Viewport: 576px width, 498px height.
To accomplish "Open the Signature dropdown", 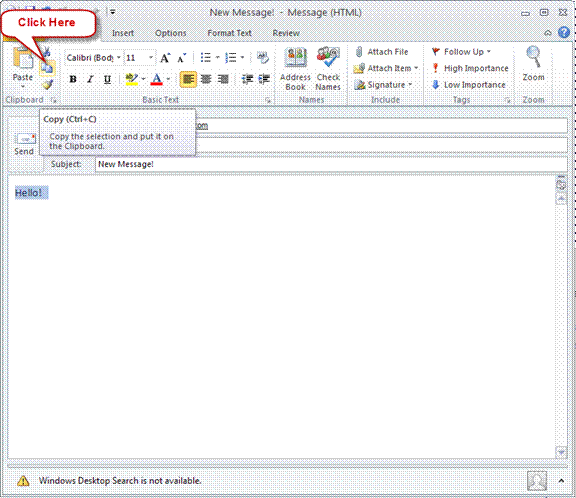I will (383, 85).
